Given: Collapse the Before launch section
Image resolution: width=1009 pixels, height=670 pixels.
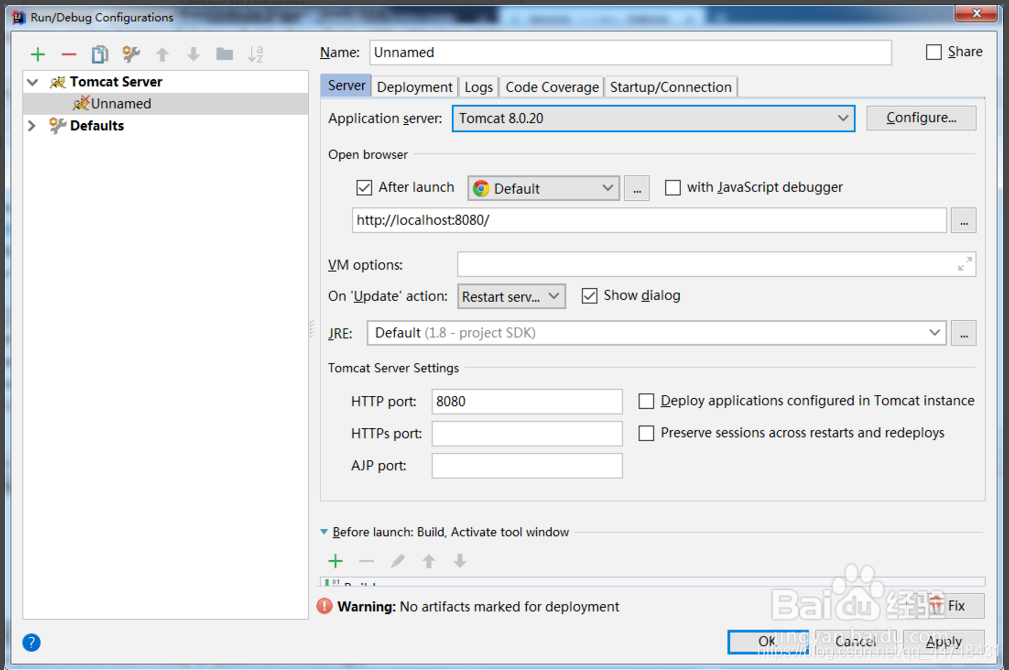Looking at the screenshot, I should coord(324,532).
